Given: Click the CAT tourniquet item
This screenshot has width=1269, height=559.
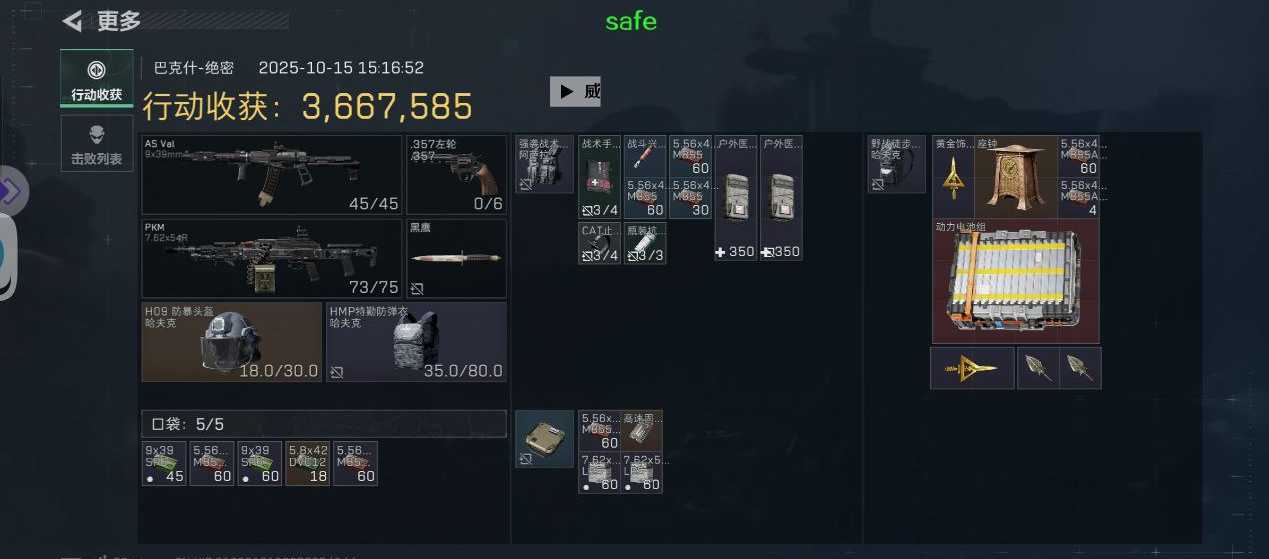Looking at the screenshot, I should [599, 244].
